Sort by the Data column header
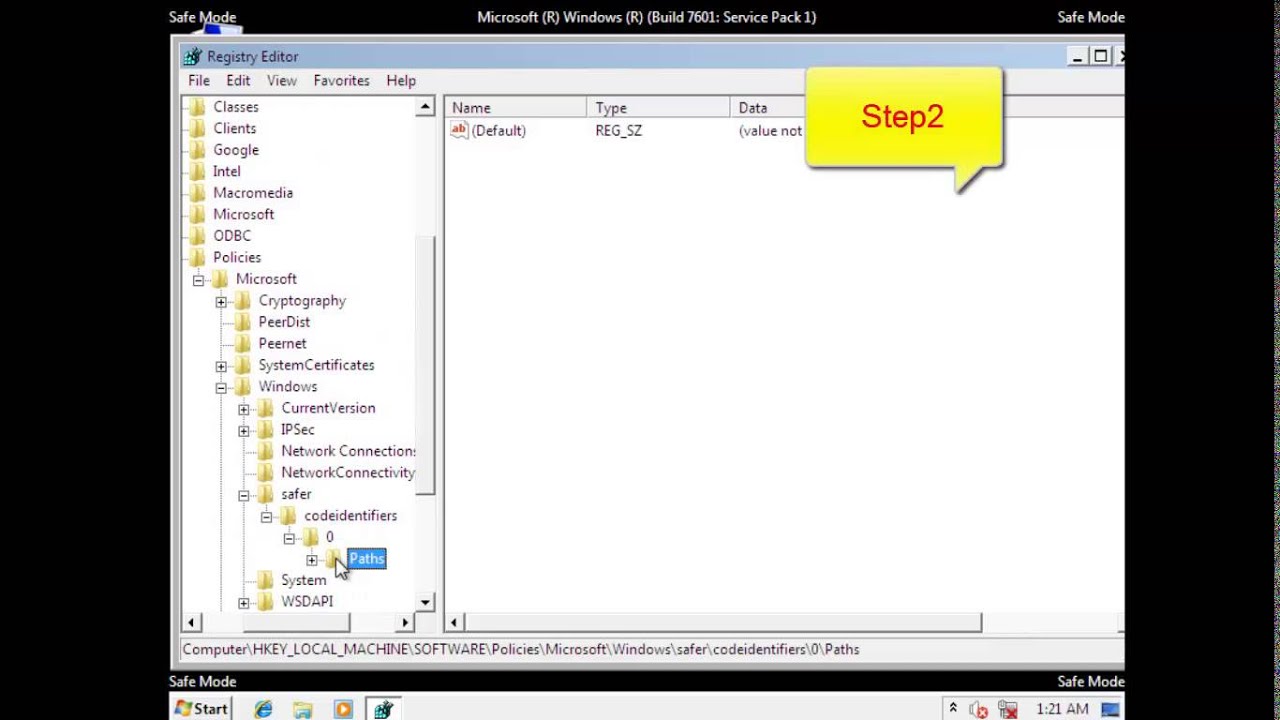The height and width of the screenshot is (720, 1280). [x=768, y=108]
